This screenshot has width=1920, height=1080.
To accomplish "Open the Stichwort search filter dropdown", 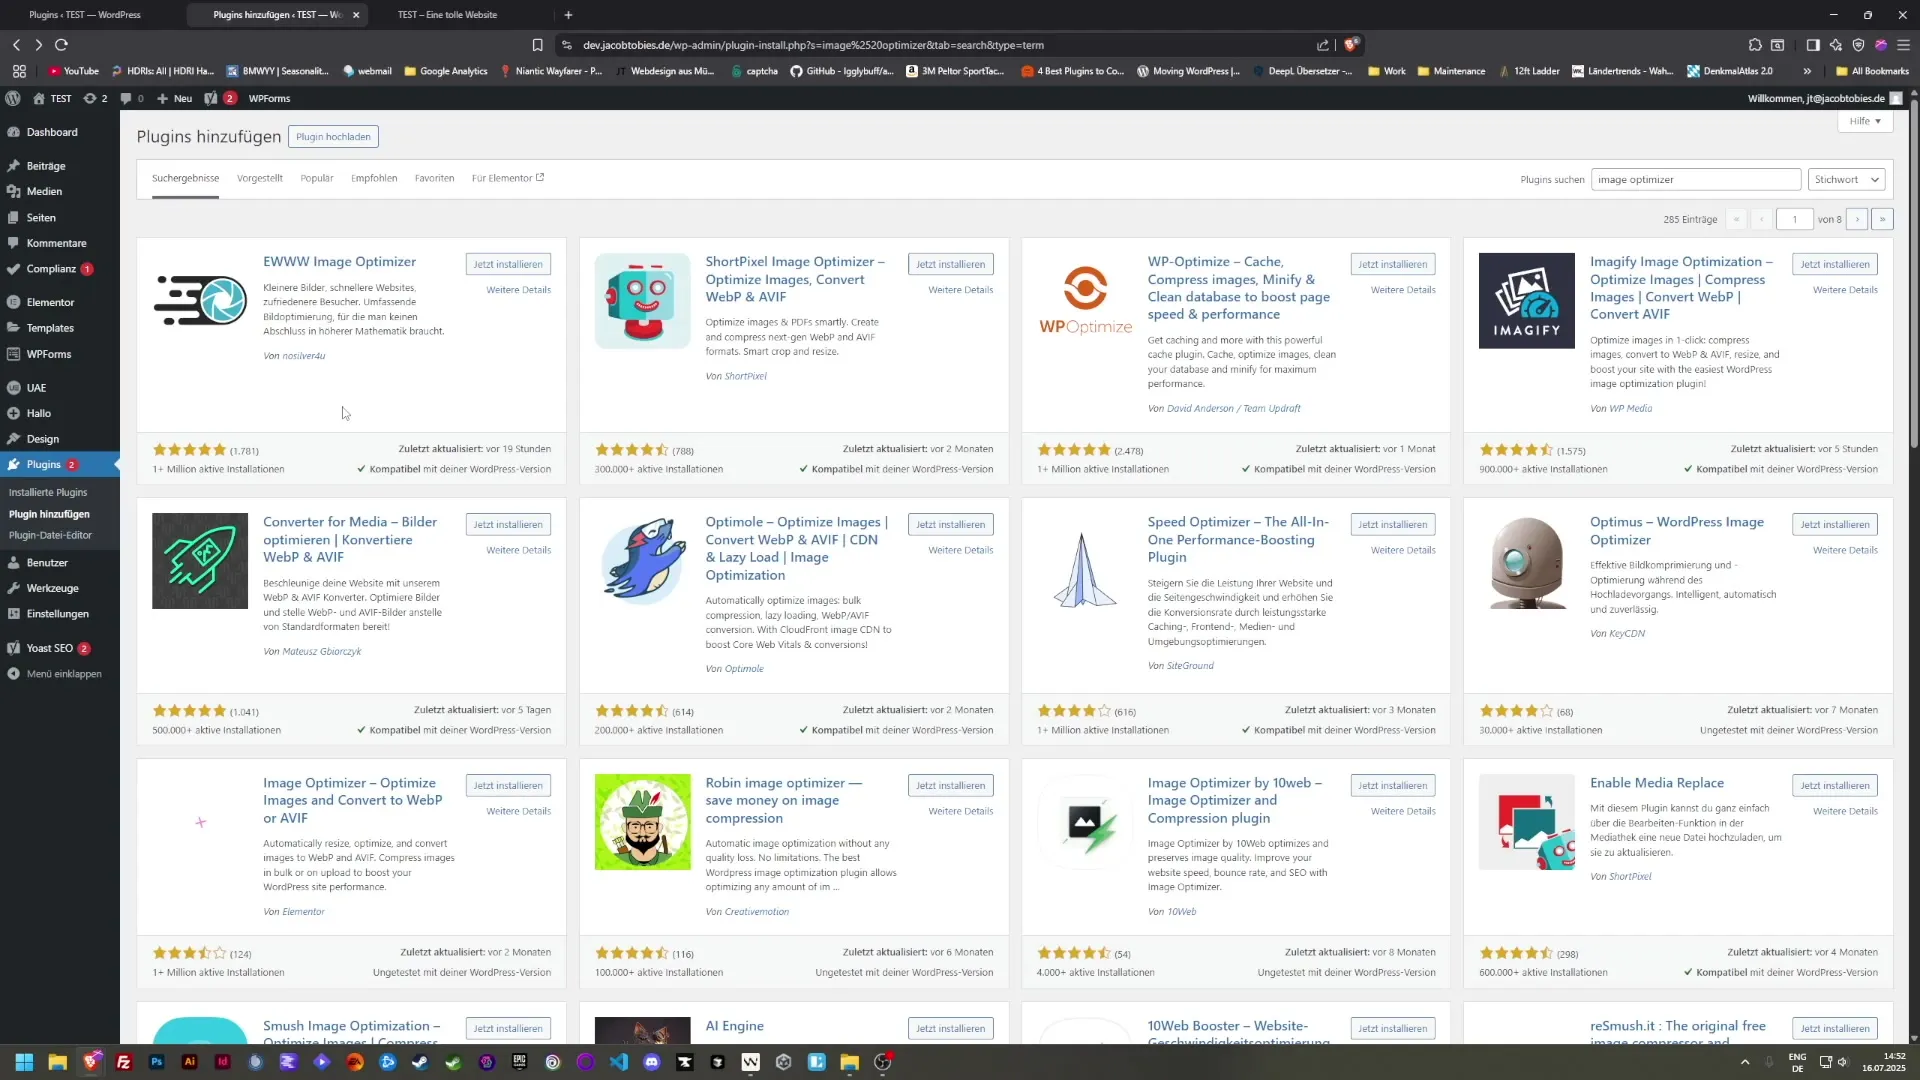I will (x=1845, y=179).
